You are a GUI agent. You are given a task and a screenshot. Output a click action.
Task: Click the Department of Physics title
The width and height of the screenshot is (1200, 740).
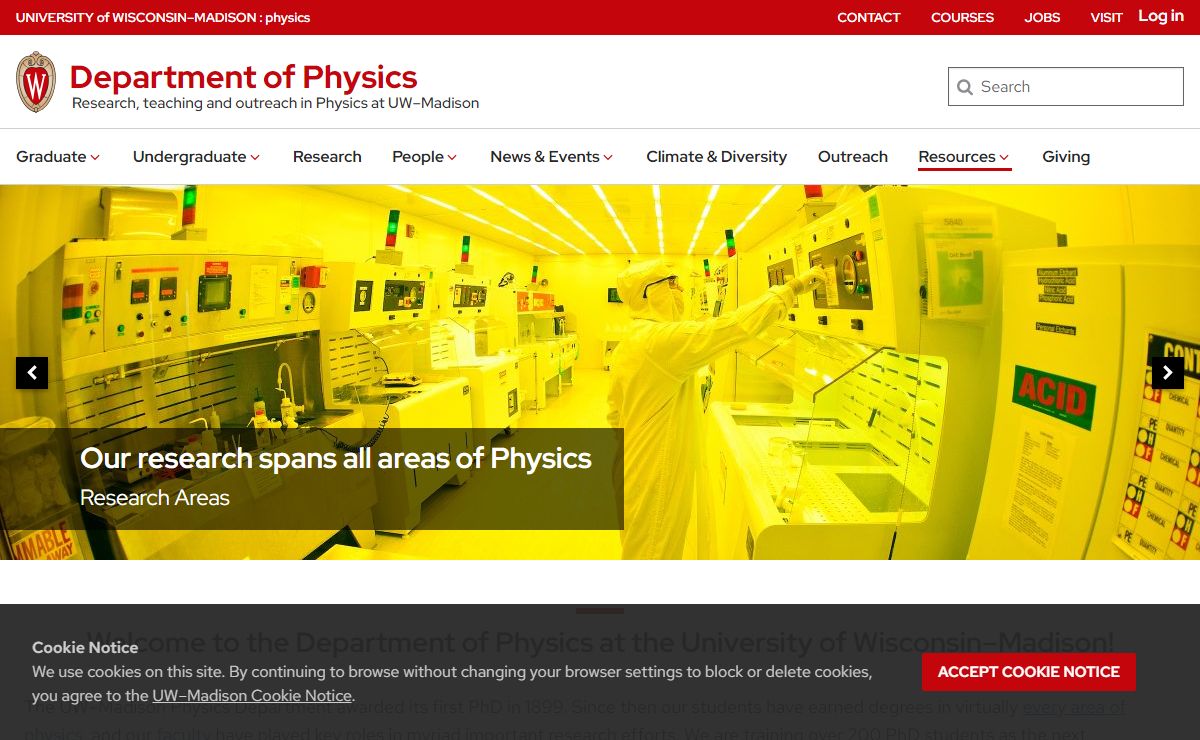tap(243, 77)
